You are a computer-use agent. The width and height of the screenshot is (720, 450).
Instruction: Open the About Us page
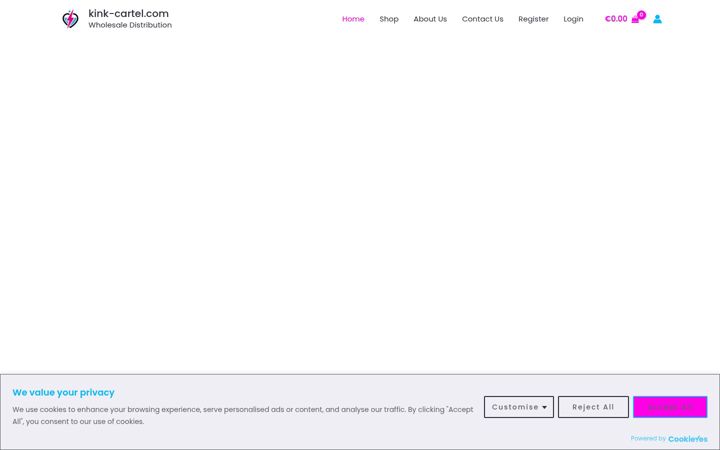430,19
